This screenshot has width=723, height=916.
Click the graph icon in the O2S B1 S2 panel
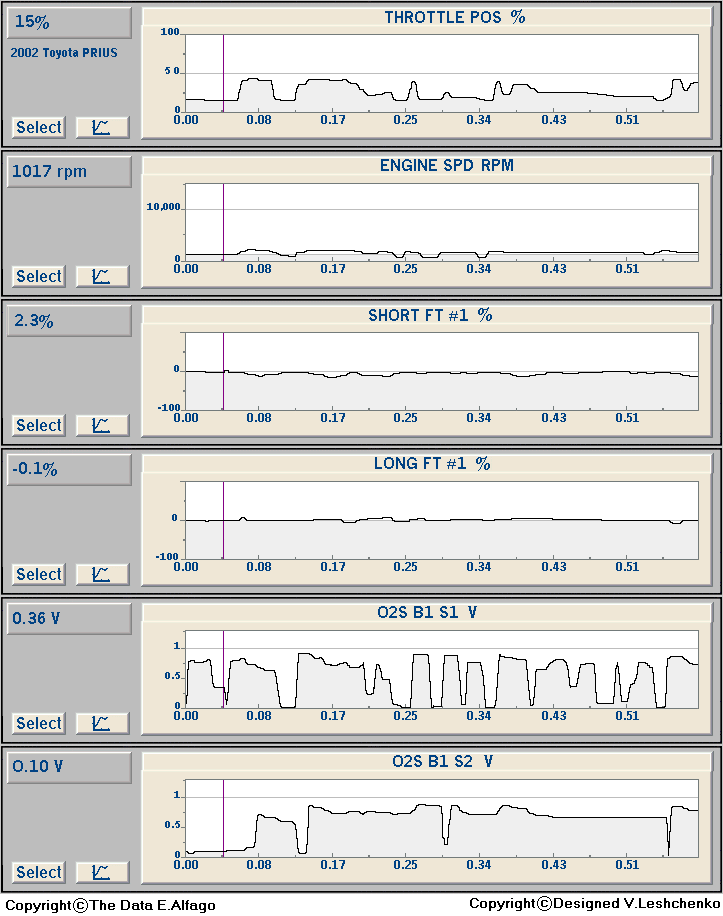(x=102, y=872)
